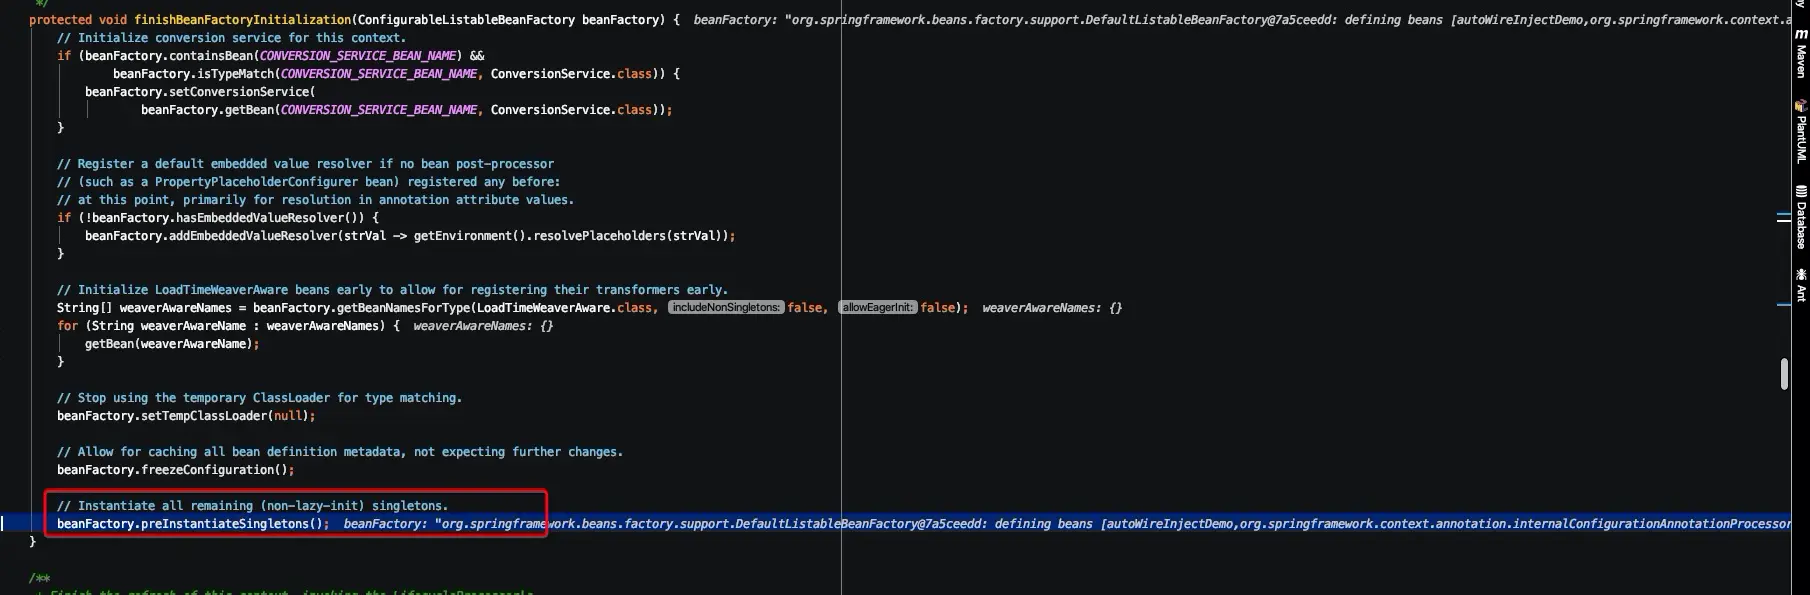Click the blue change marker beside the Database label
The height and width of the screenshot is (595, 1810).
(1783, 216)
